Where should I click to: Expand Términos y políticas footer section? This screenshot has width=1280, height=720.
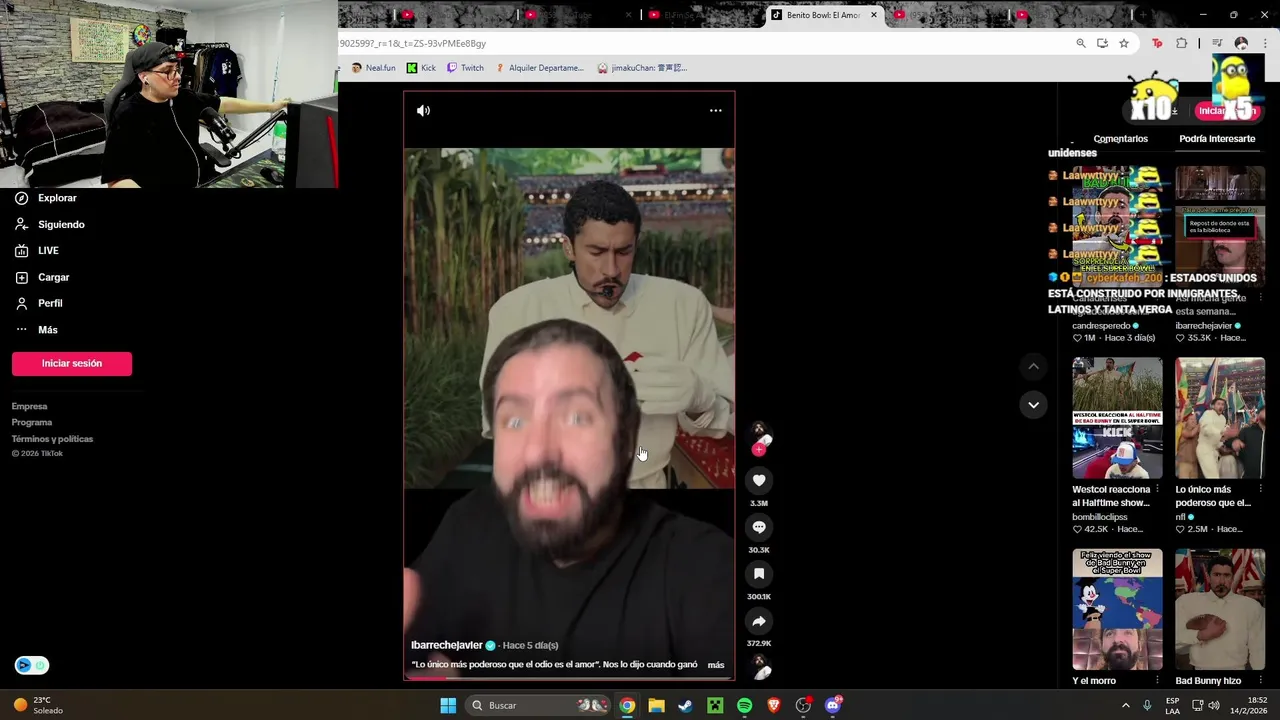coord(52,439)
